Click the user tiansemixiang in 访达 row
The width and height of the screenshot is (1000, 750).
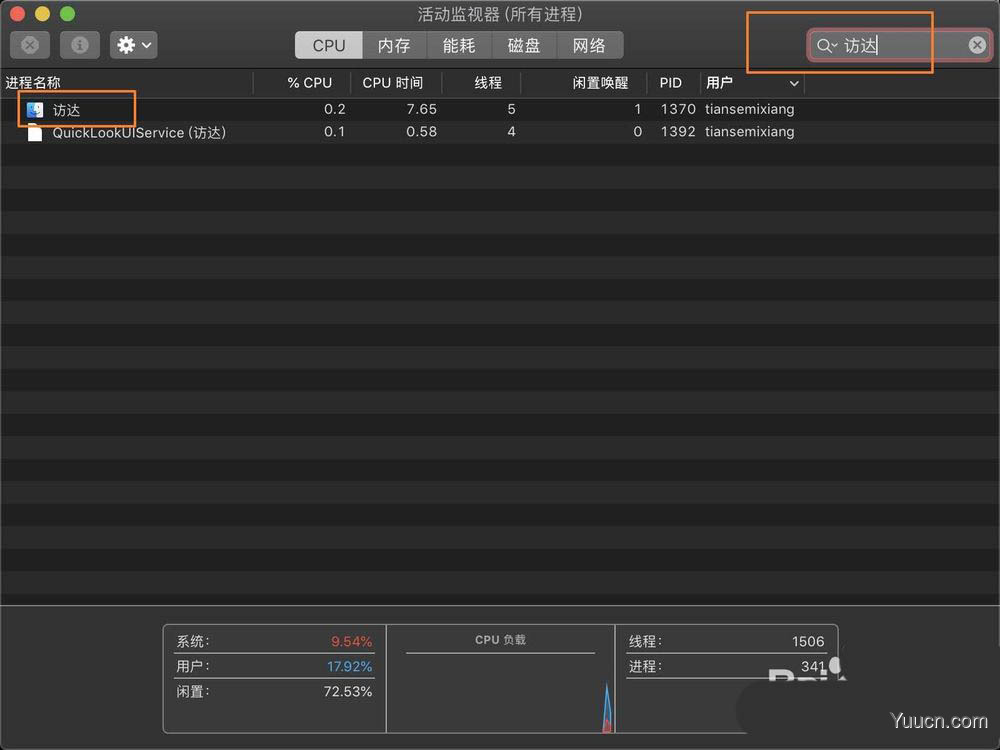pos(749,109)
